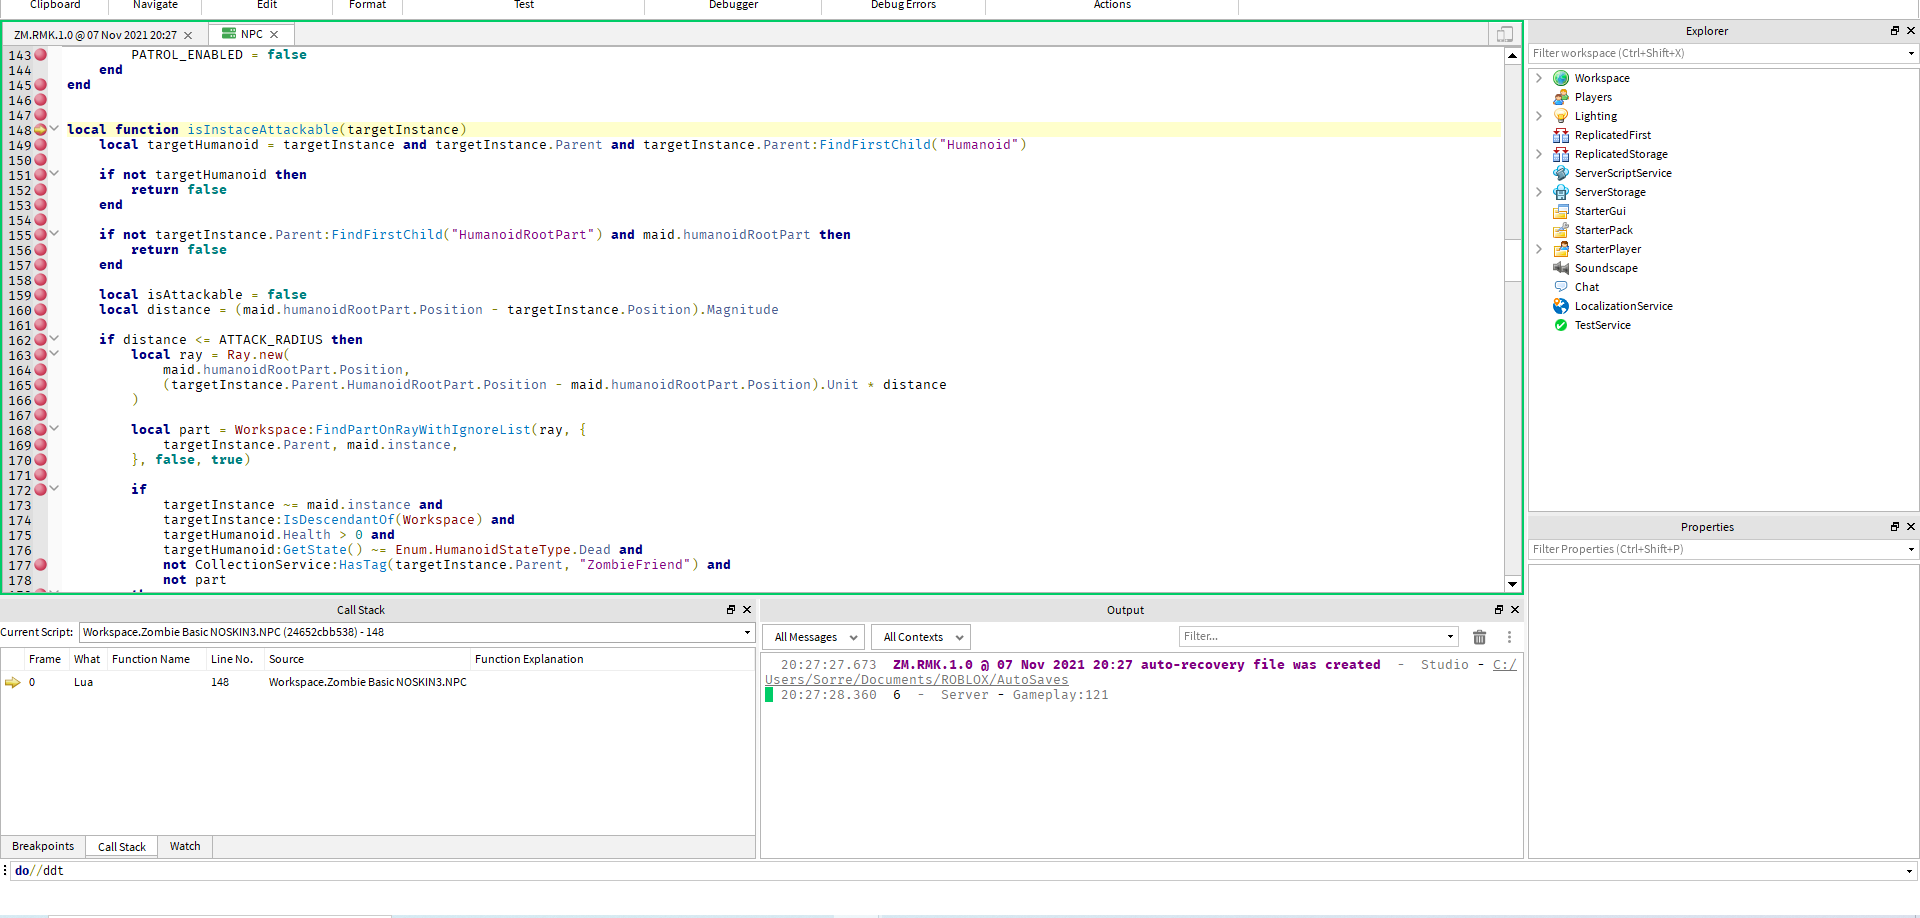Select ServerScriptService icon
1920x918 pixels.
(1560, 173)
